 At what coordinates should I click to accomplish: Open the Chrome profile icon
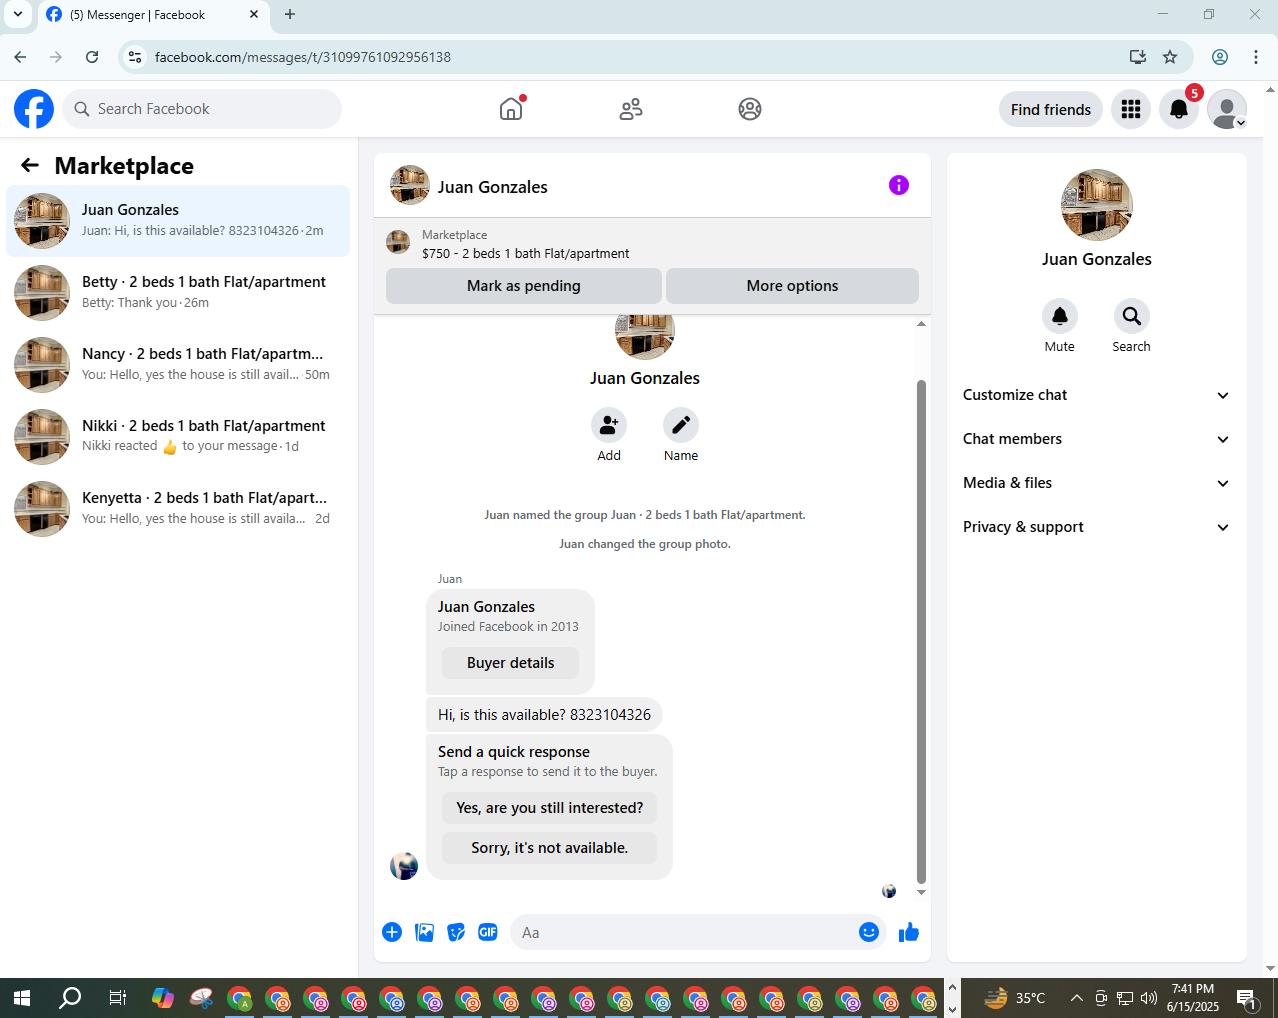(1220, 57)
